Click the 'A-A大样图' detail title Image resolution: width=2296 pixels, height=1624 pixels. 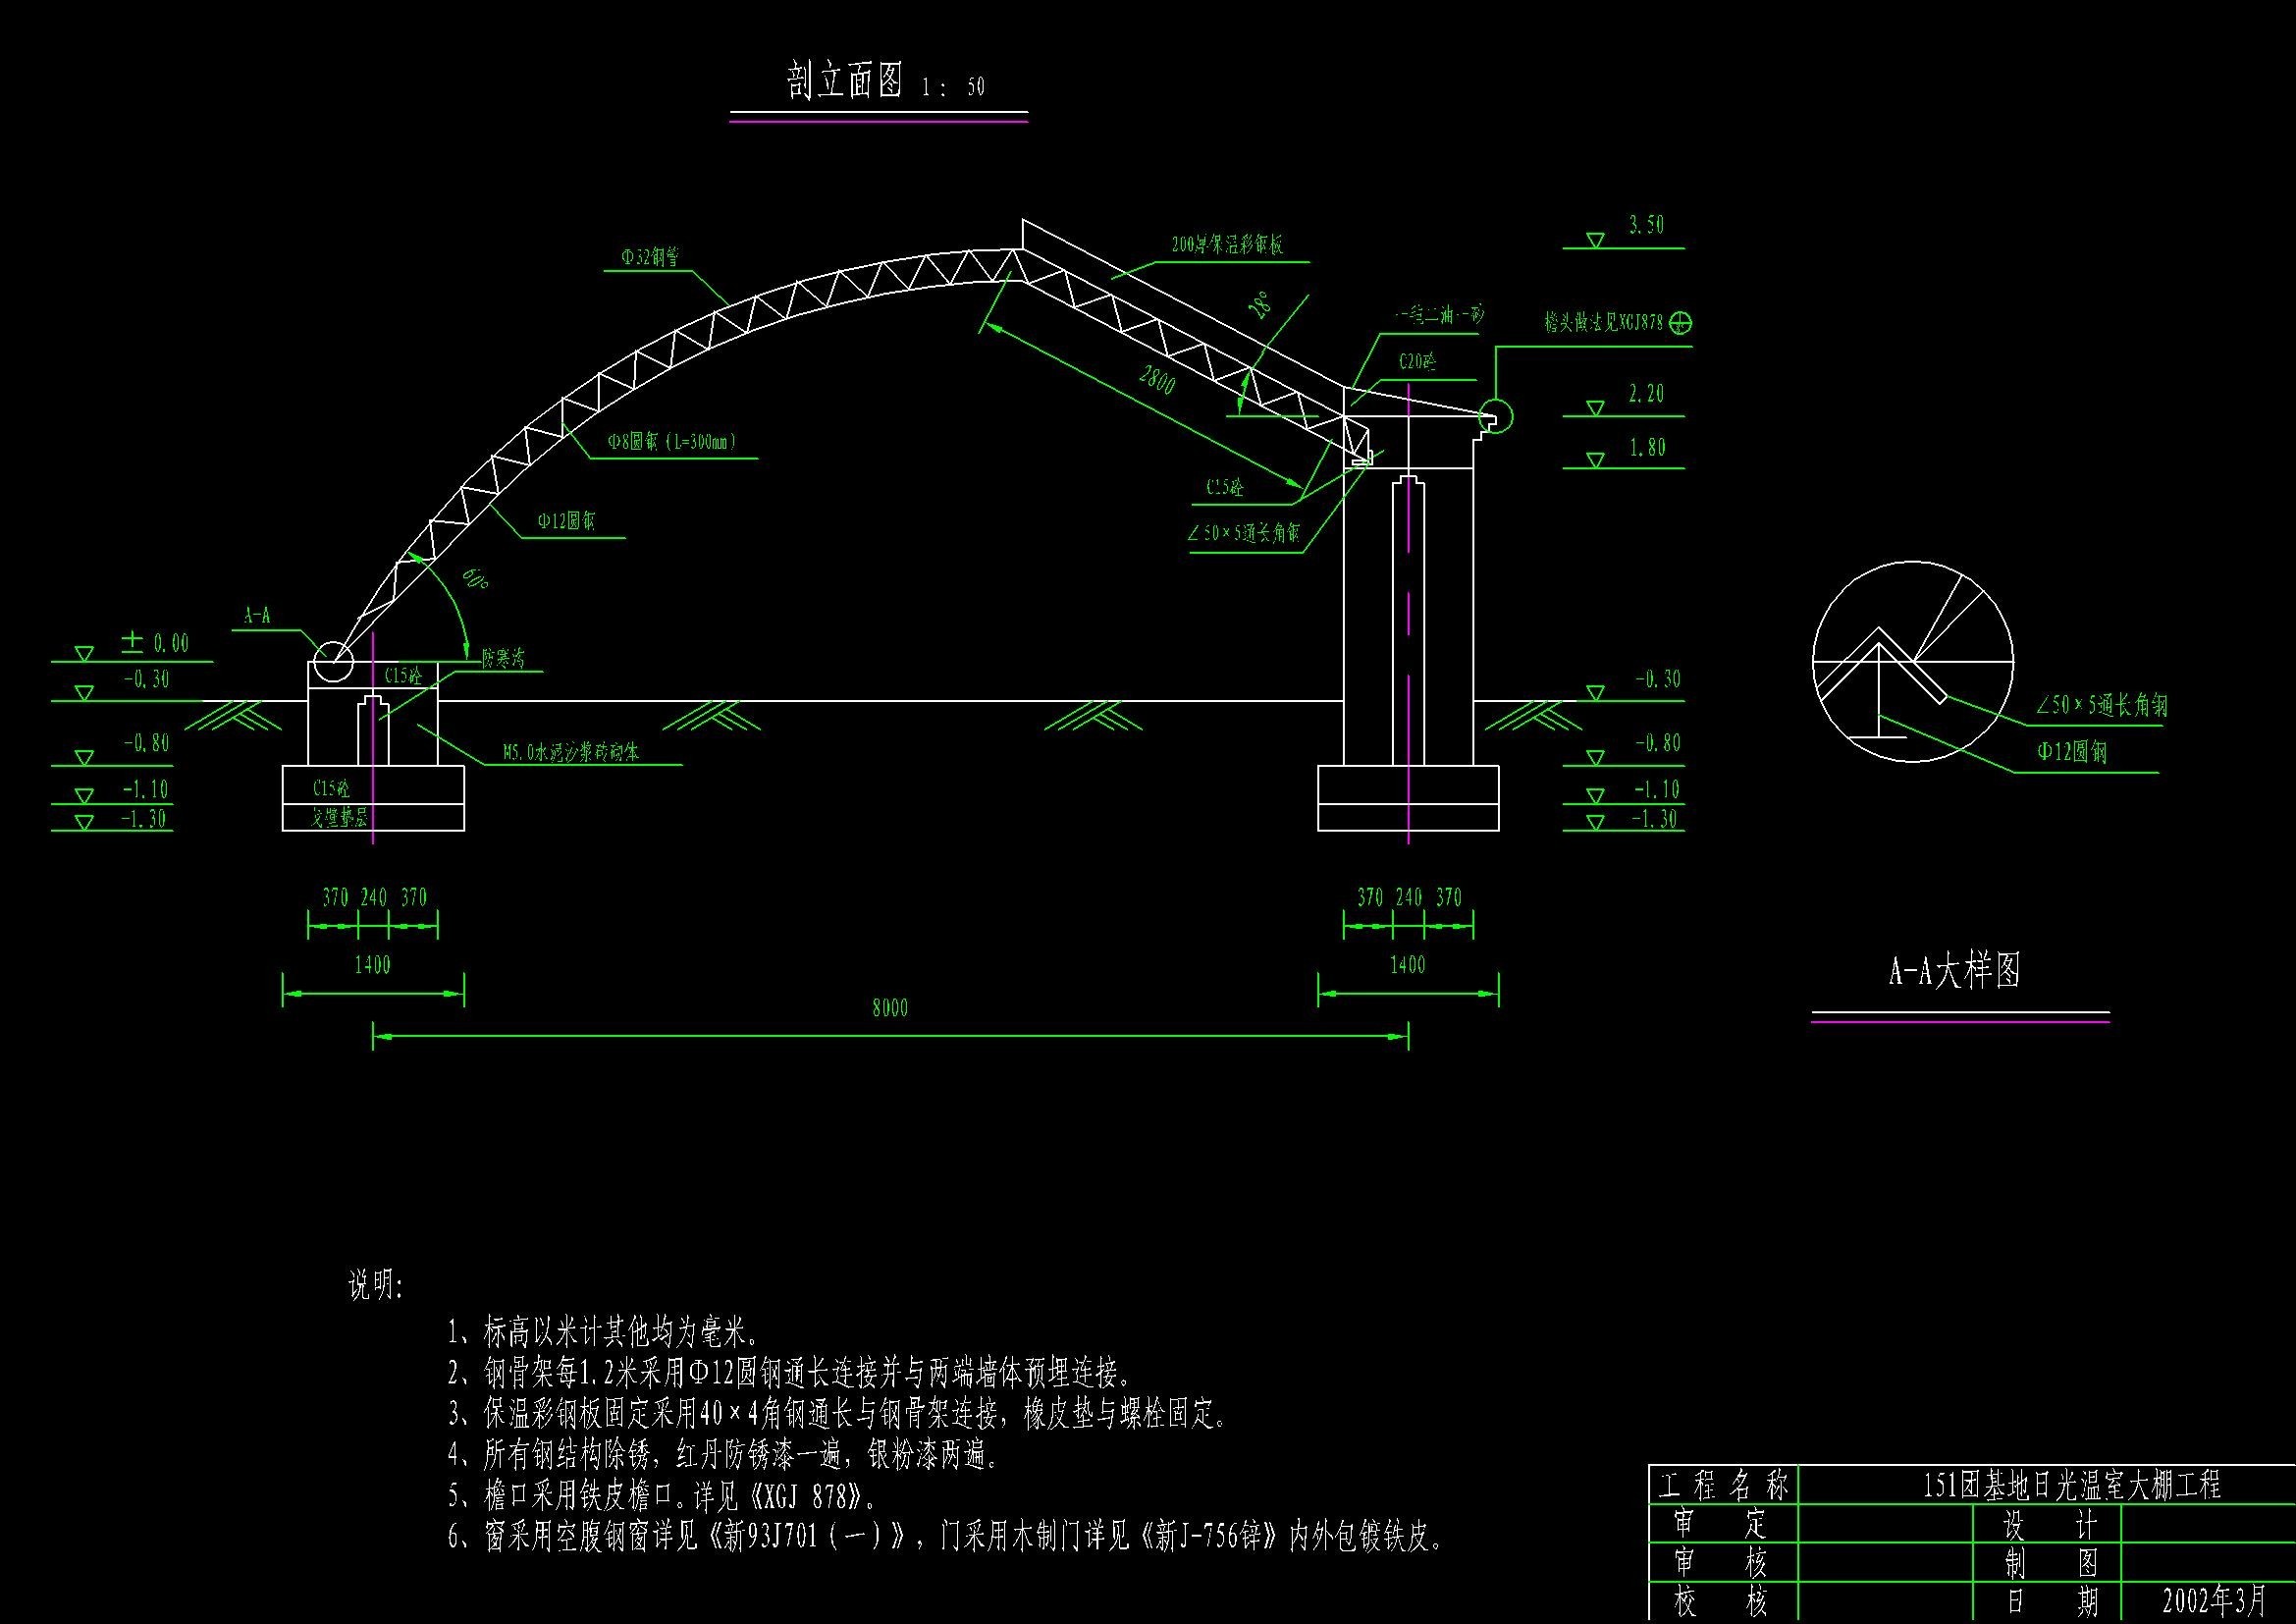[1955, 970]
